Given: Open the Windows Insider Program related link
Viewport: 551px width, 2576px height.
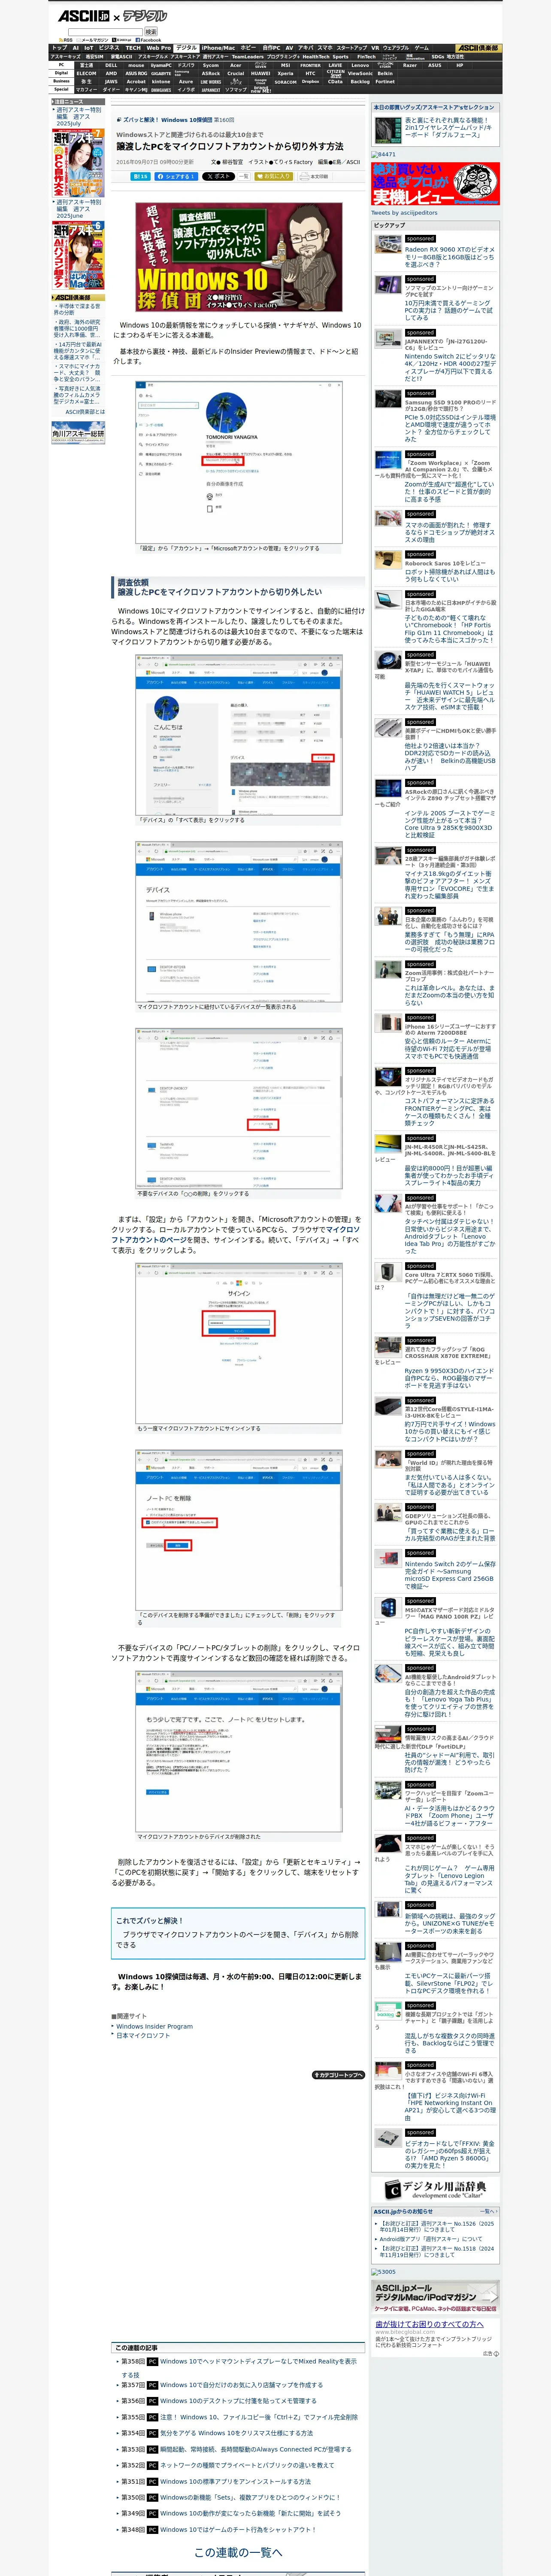Looking at the screenshot, I should coord(154,2026).
